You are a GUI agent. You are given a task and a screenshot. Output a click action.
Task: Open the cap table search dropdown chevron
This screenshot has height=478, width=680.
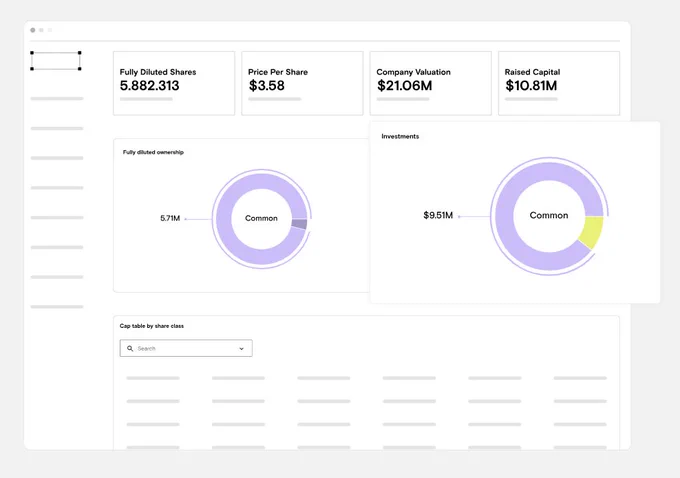242,349
